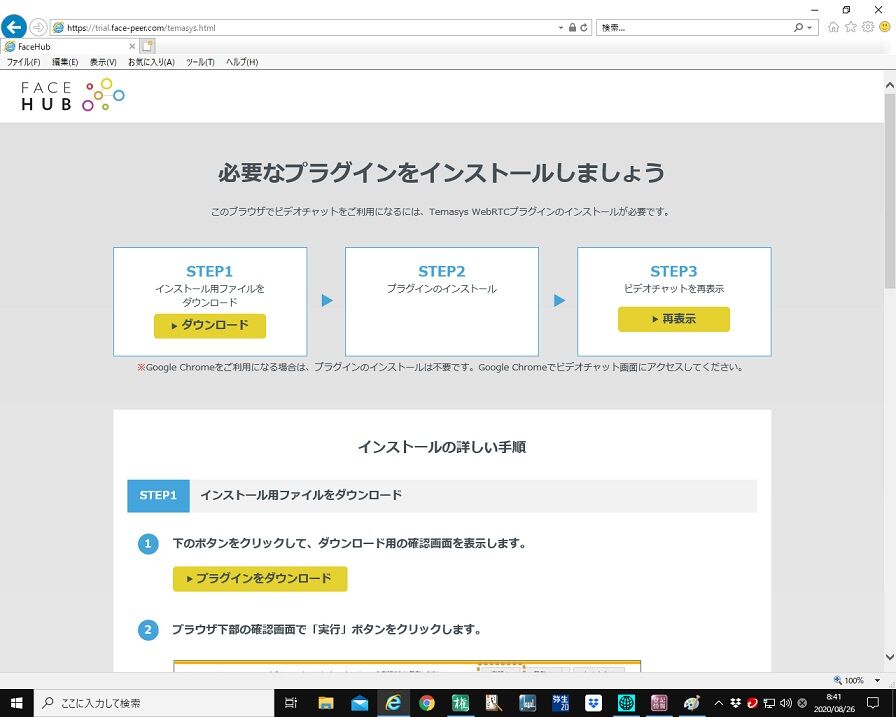Click the STEP2 プラグインのインストール box

pos(442,302)
